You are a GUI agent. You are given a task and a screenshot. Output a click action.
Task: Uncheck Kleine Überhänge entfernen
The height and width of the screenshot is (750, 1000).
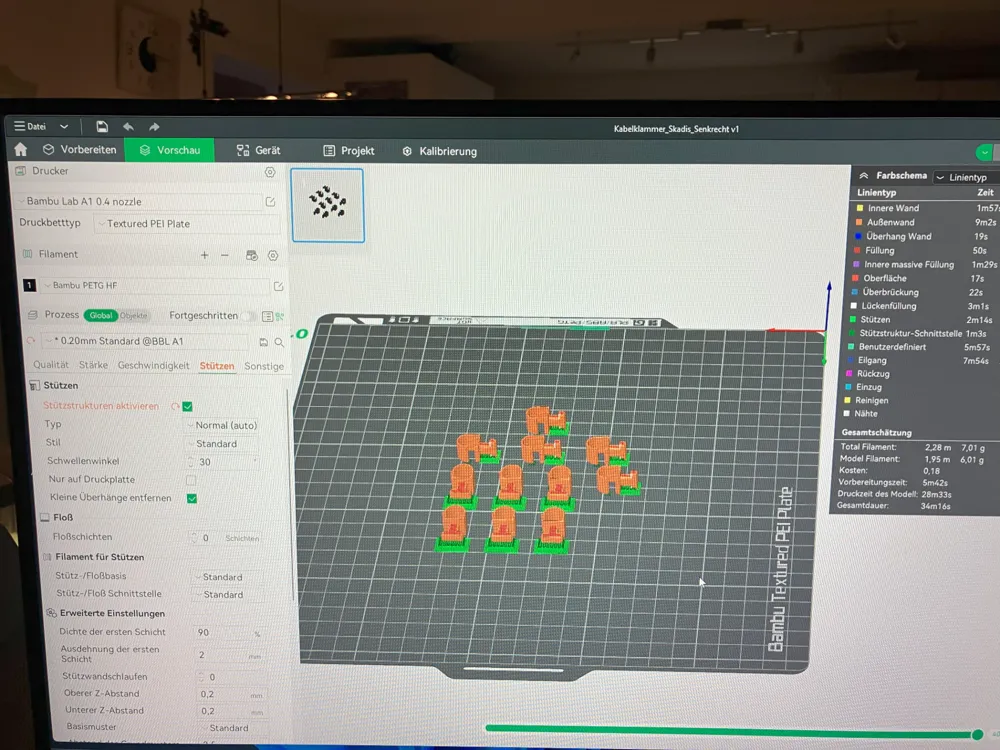(x=192, y=498)
